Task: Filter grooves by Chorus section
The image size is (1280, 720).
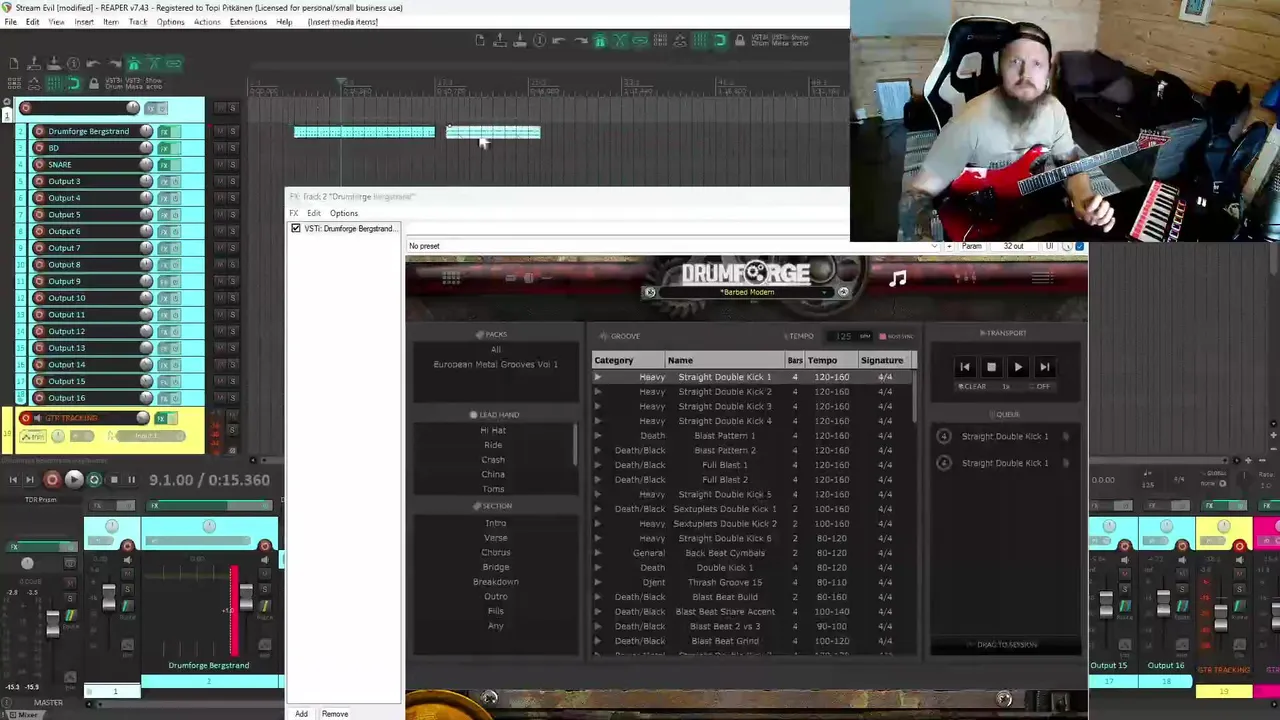Action: [x=496, y=552]
